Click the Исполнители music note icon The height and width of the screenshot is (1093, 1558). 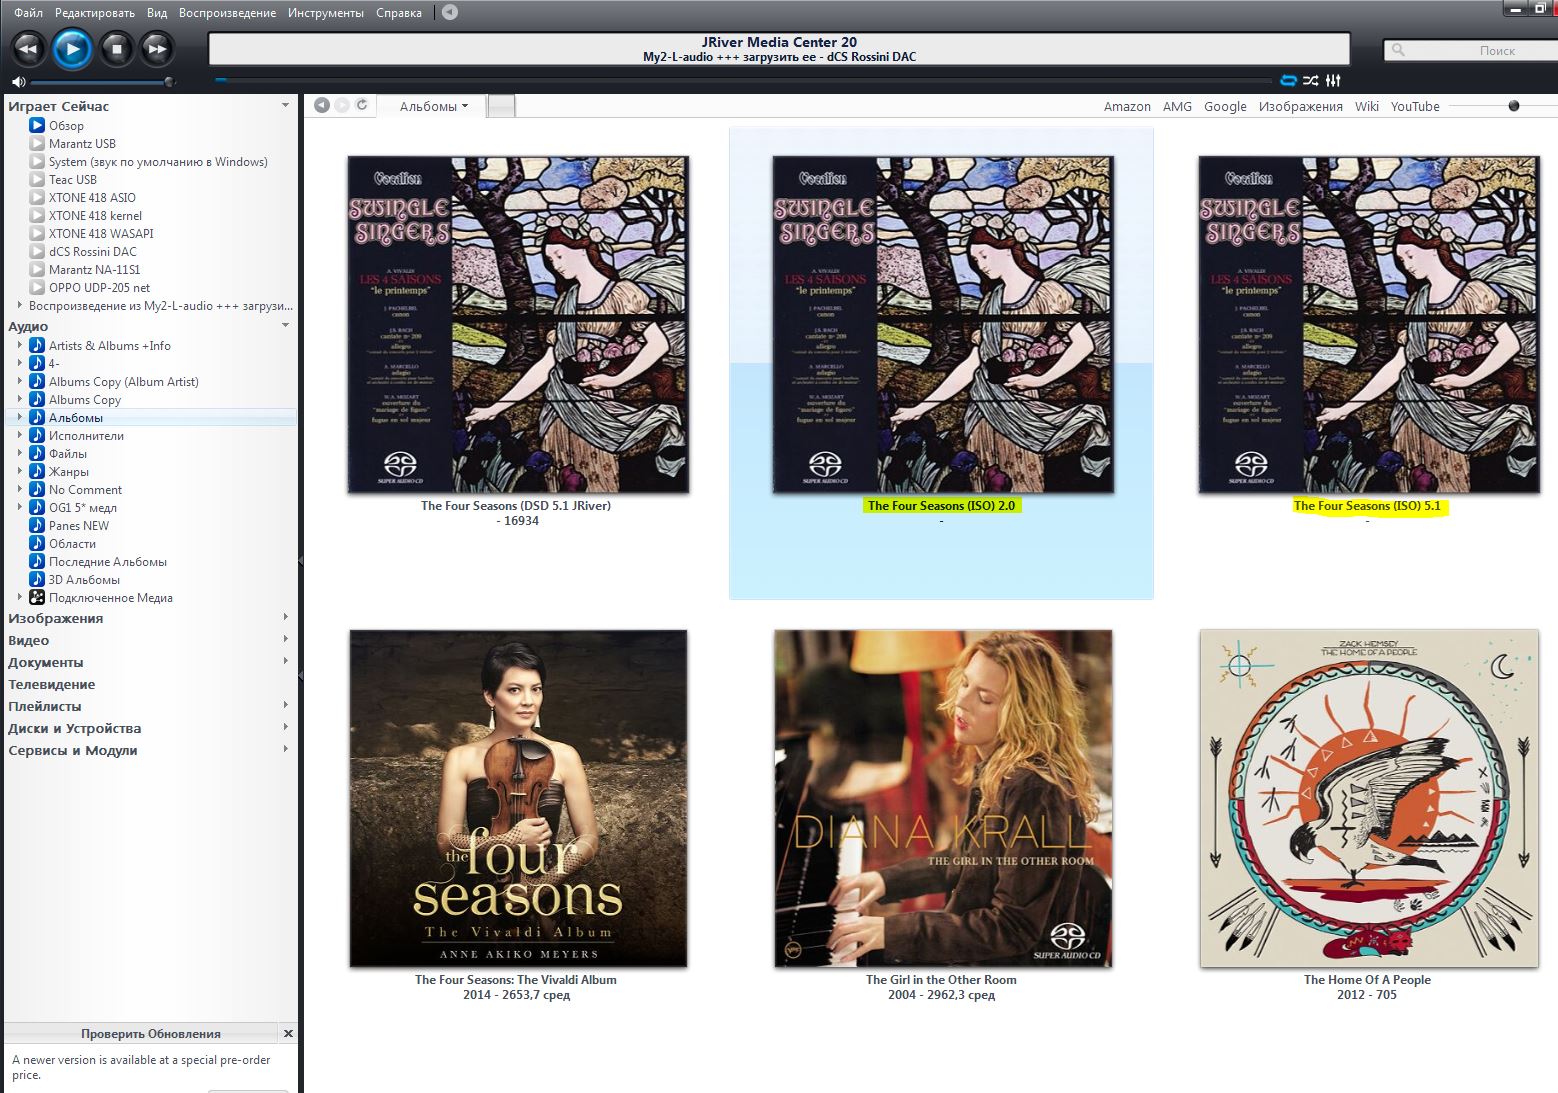coord(37,435)
